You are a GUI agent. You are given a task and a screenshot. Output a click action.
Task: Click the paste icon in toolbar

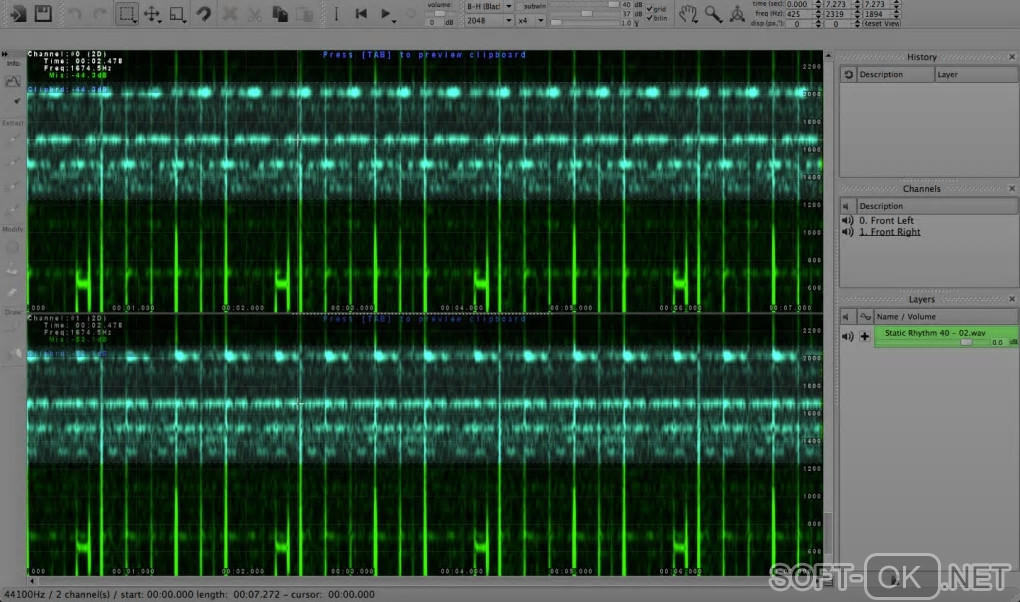[x=304, y=14]
